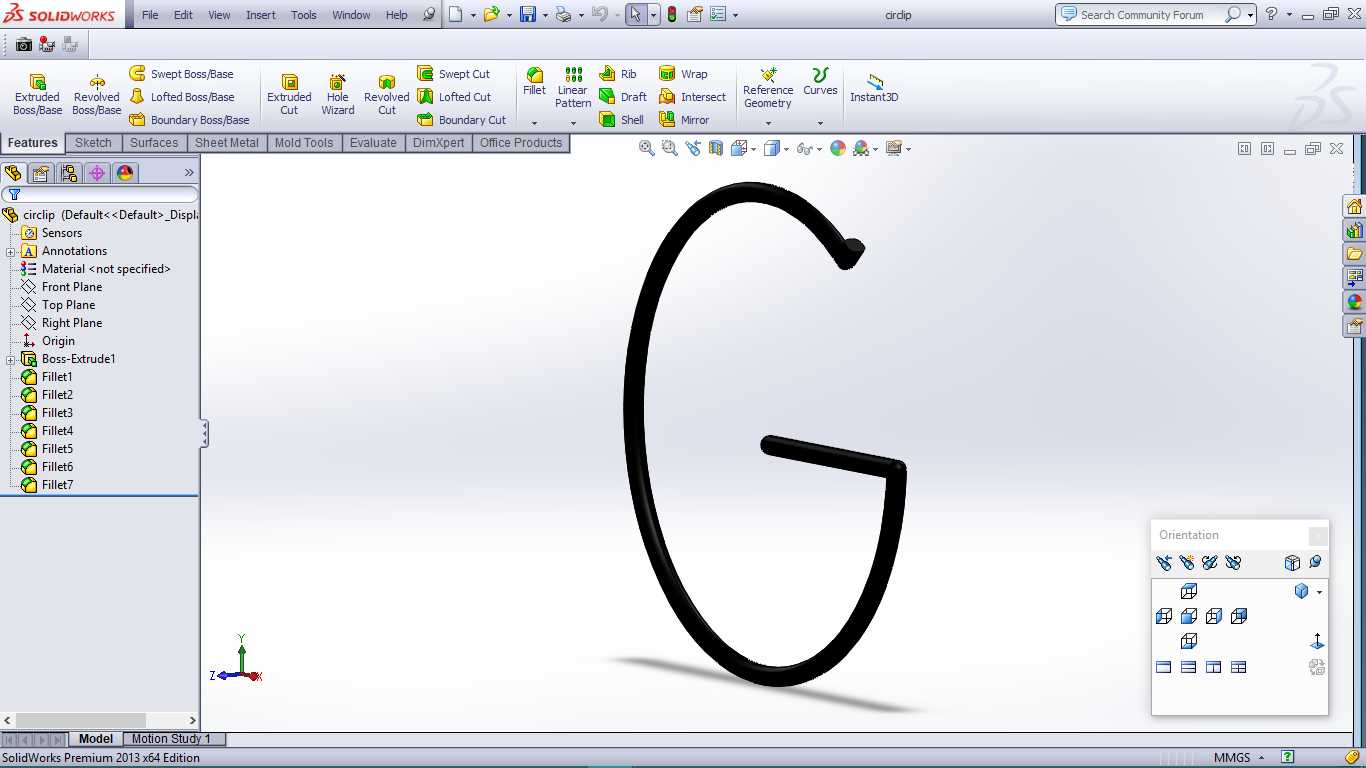
Task: Open the Hole Wizard
Action: point(338,95)
